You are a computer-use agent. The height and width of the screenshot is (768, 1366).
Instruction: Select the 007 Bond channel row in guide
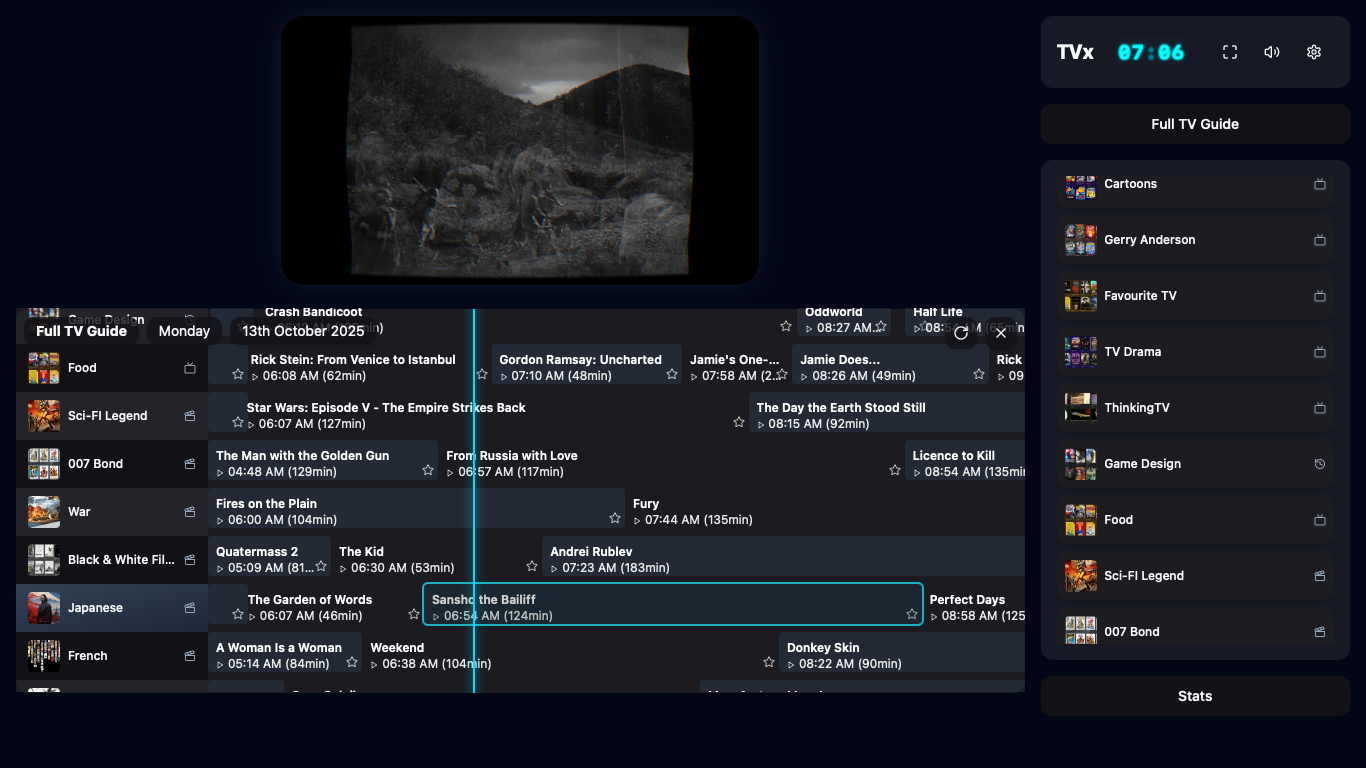(112, 464)
